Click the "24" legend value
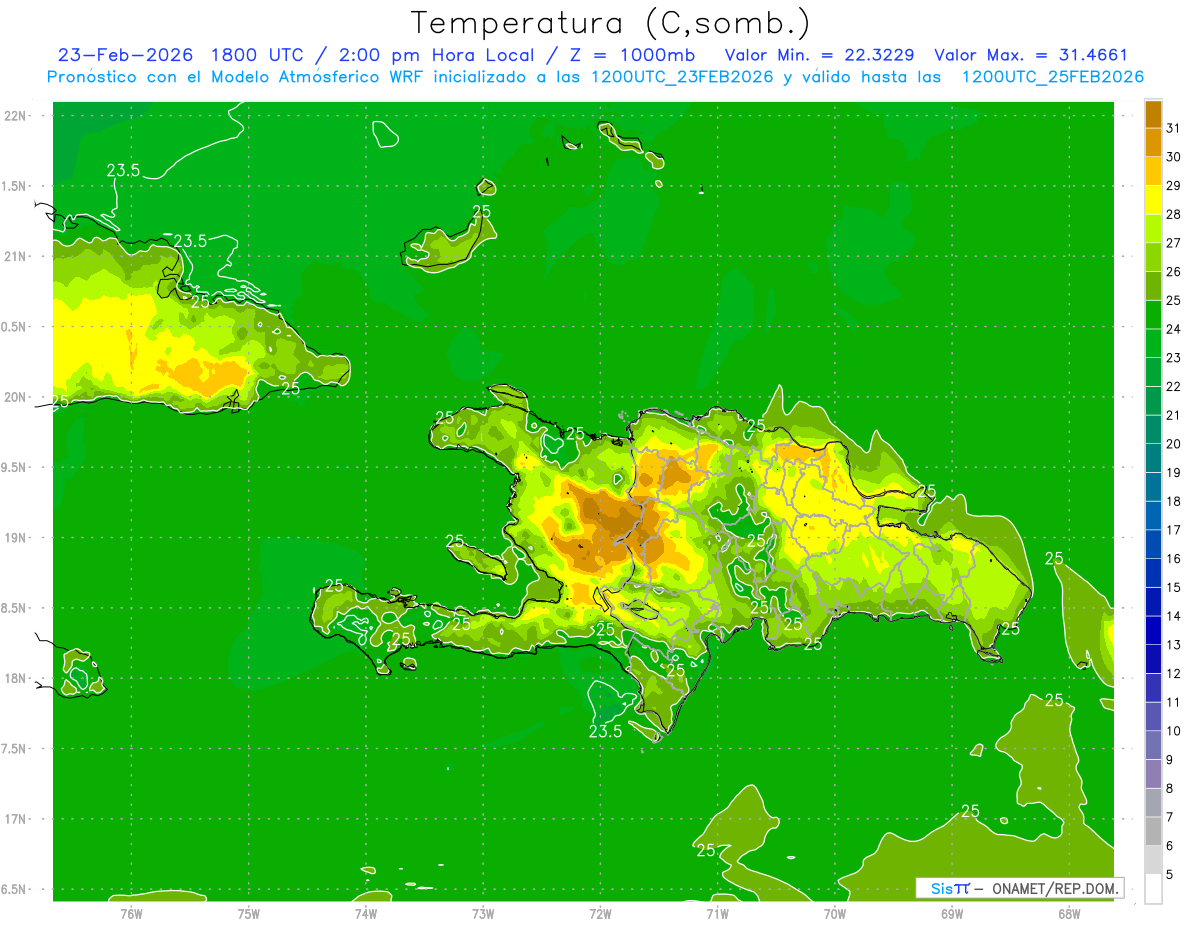 [1173, 329]
